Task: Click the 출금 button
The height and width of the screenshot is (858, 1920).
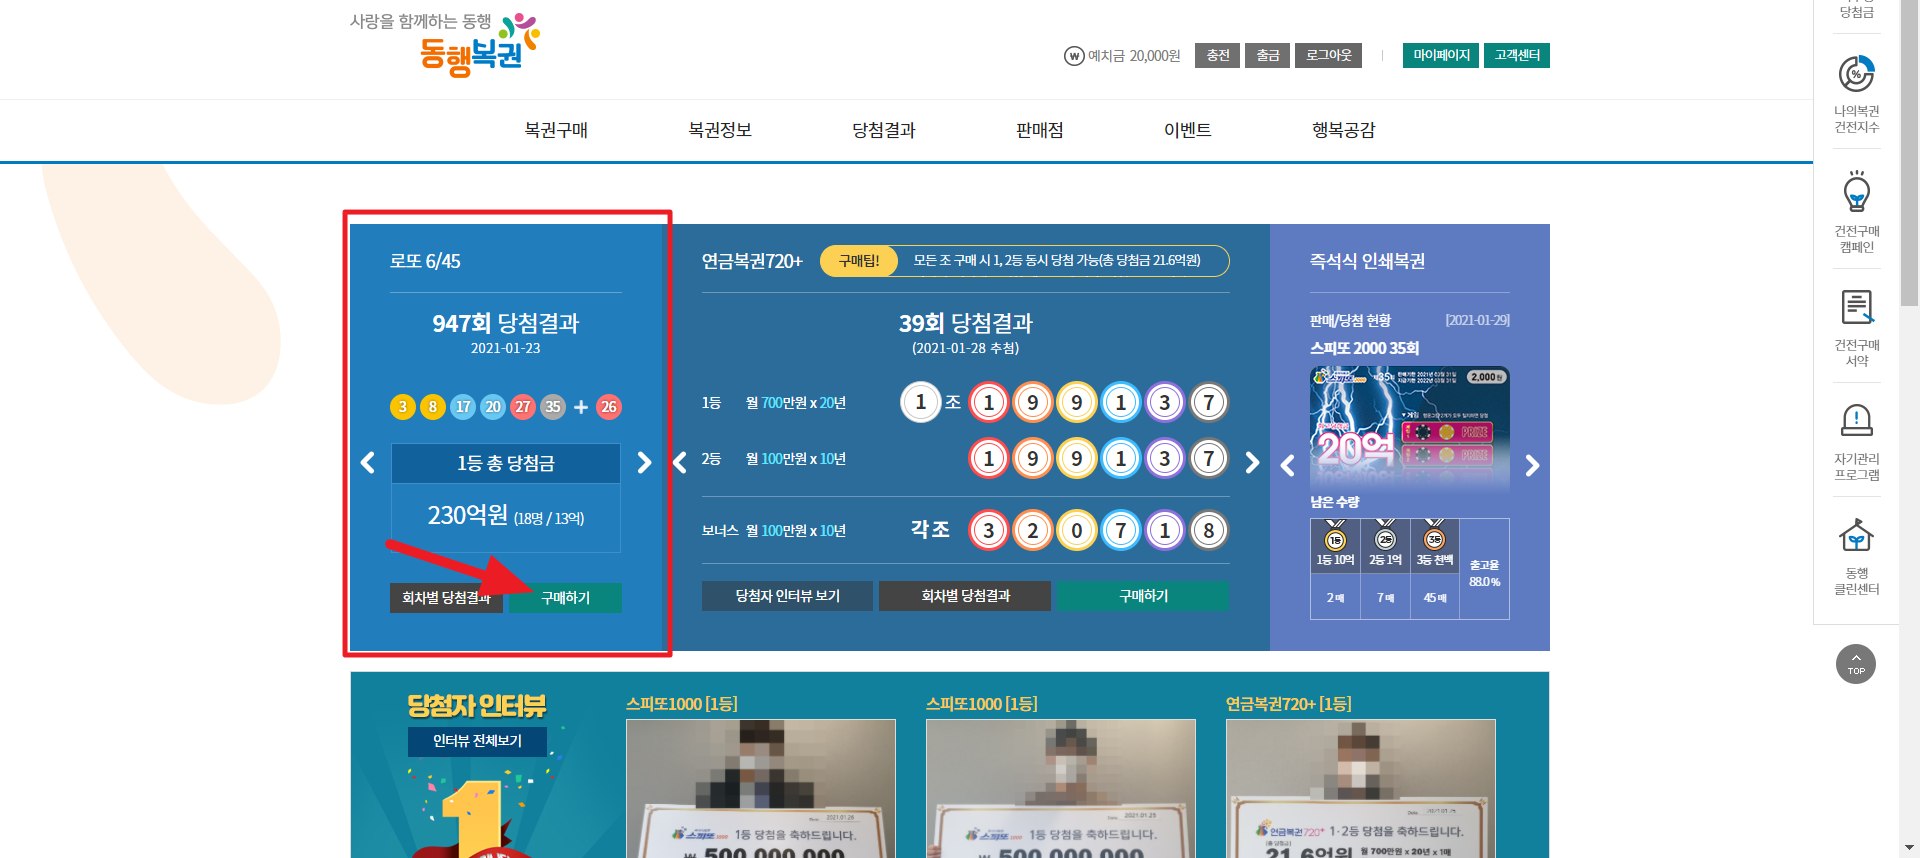Action: click(1267, 55)
